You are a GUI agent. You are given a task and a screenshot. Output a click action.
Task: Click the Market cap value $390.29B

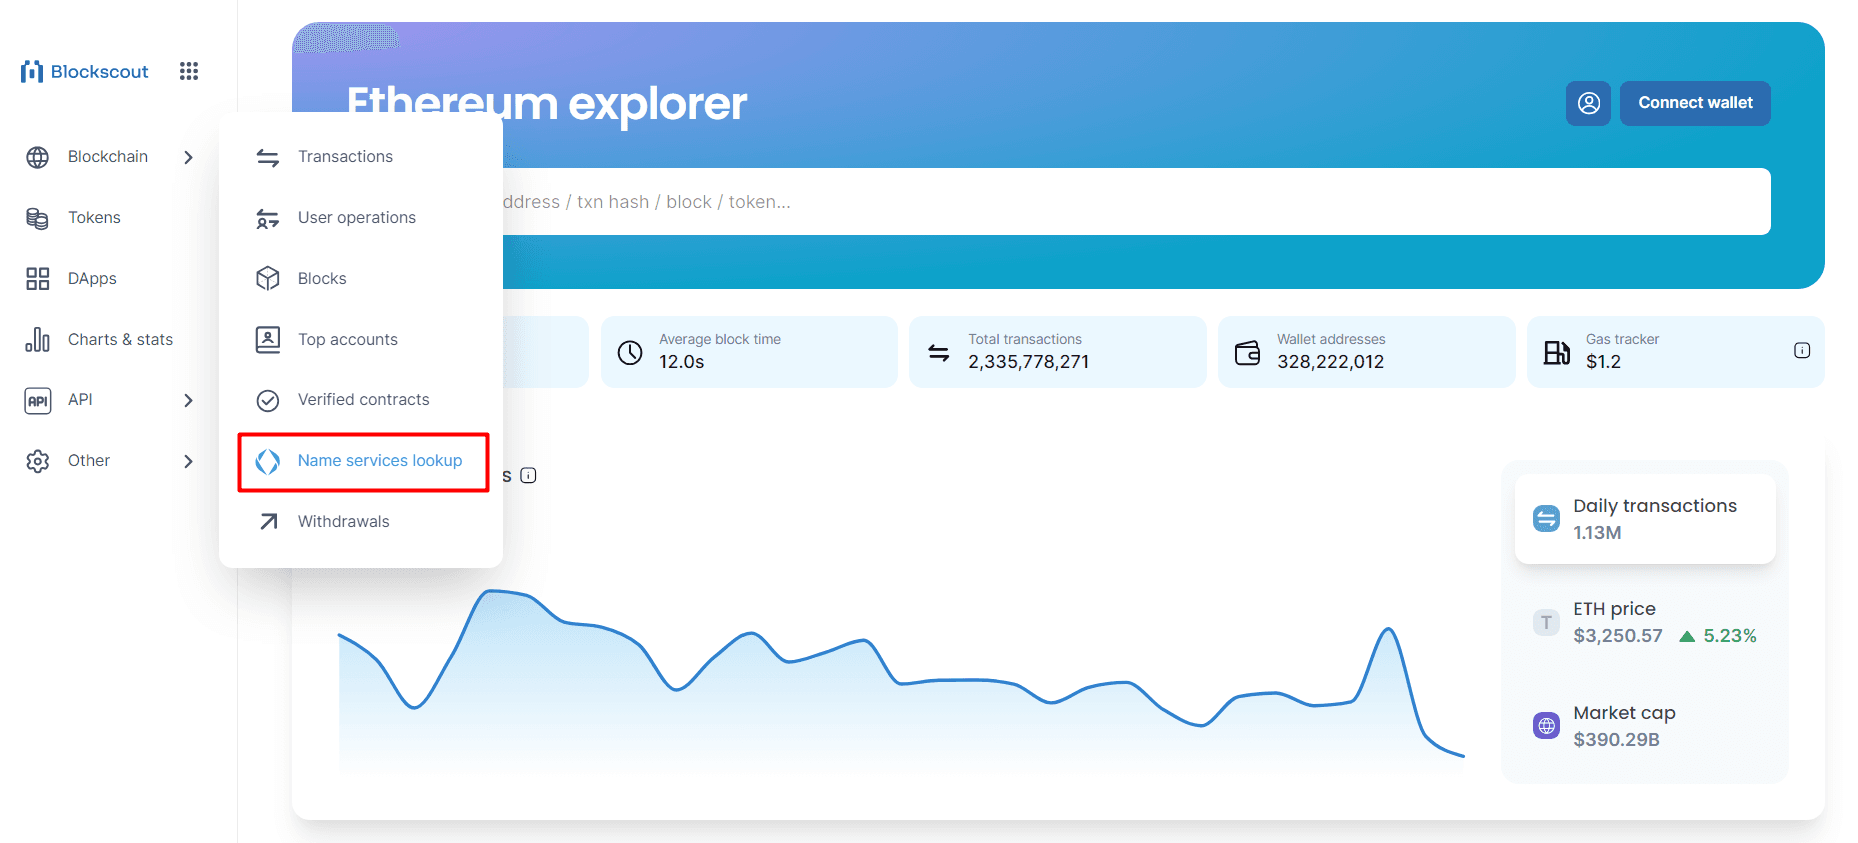pyautogui.click(x=1616, y=740)
